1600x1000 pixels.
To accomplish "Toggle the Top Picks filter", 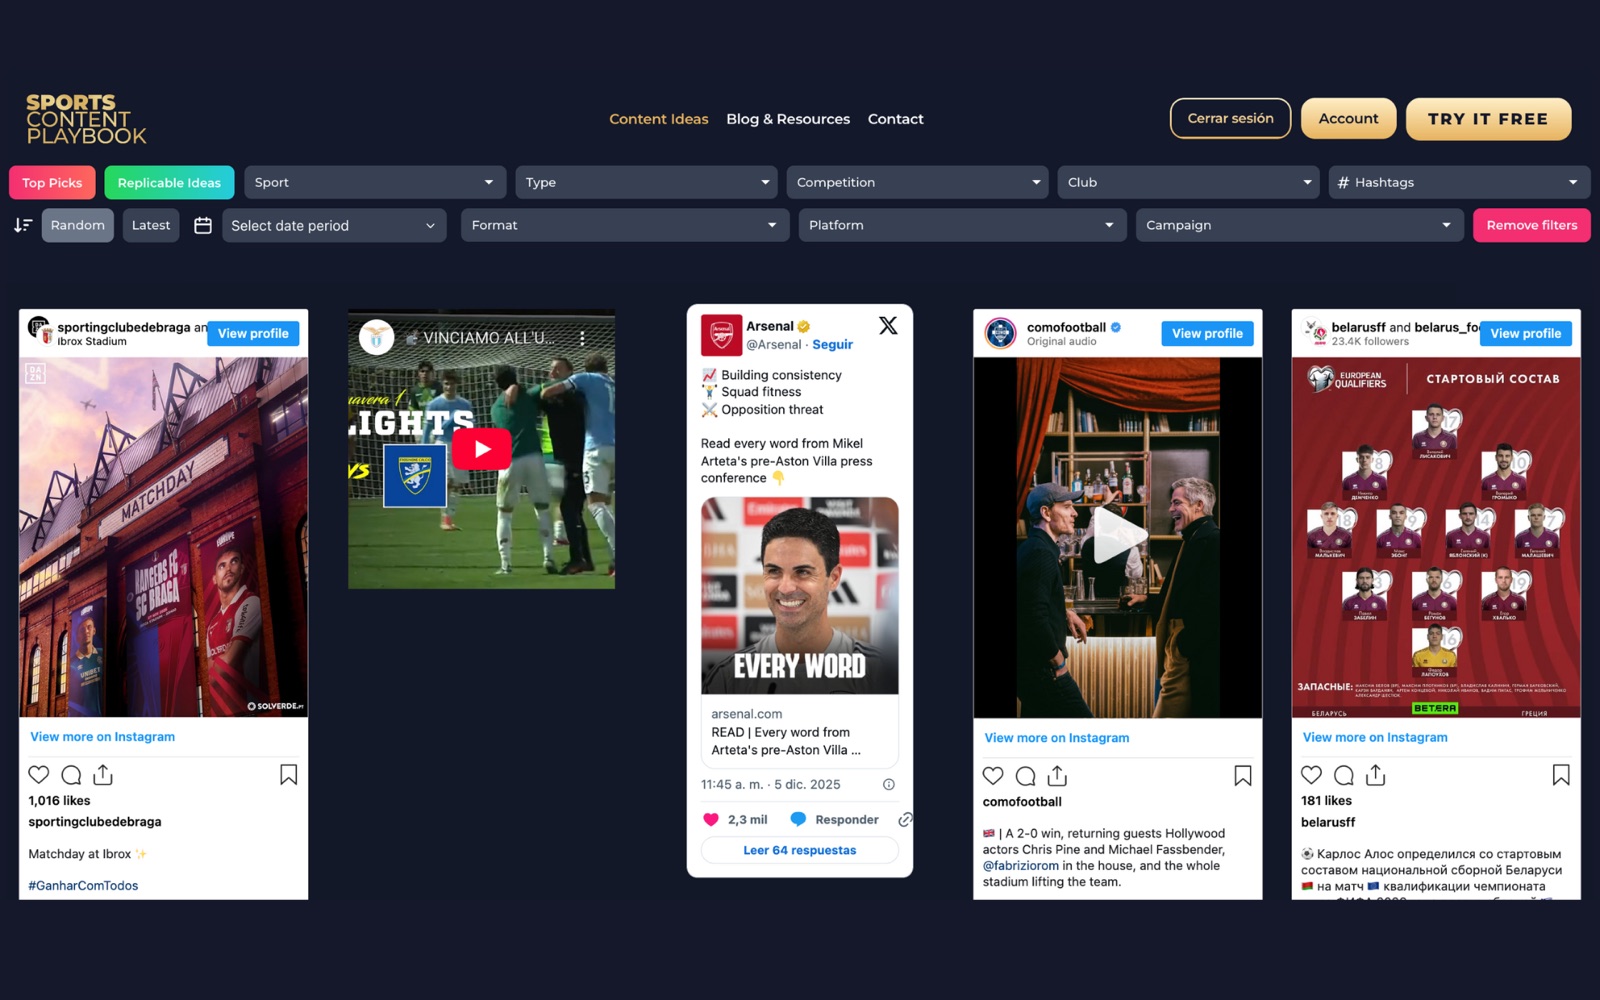I will pos(52,182).
